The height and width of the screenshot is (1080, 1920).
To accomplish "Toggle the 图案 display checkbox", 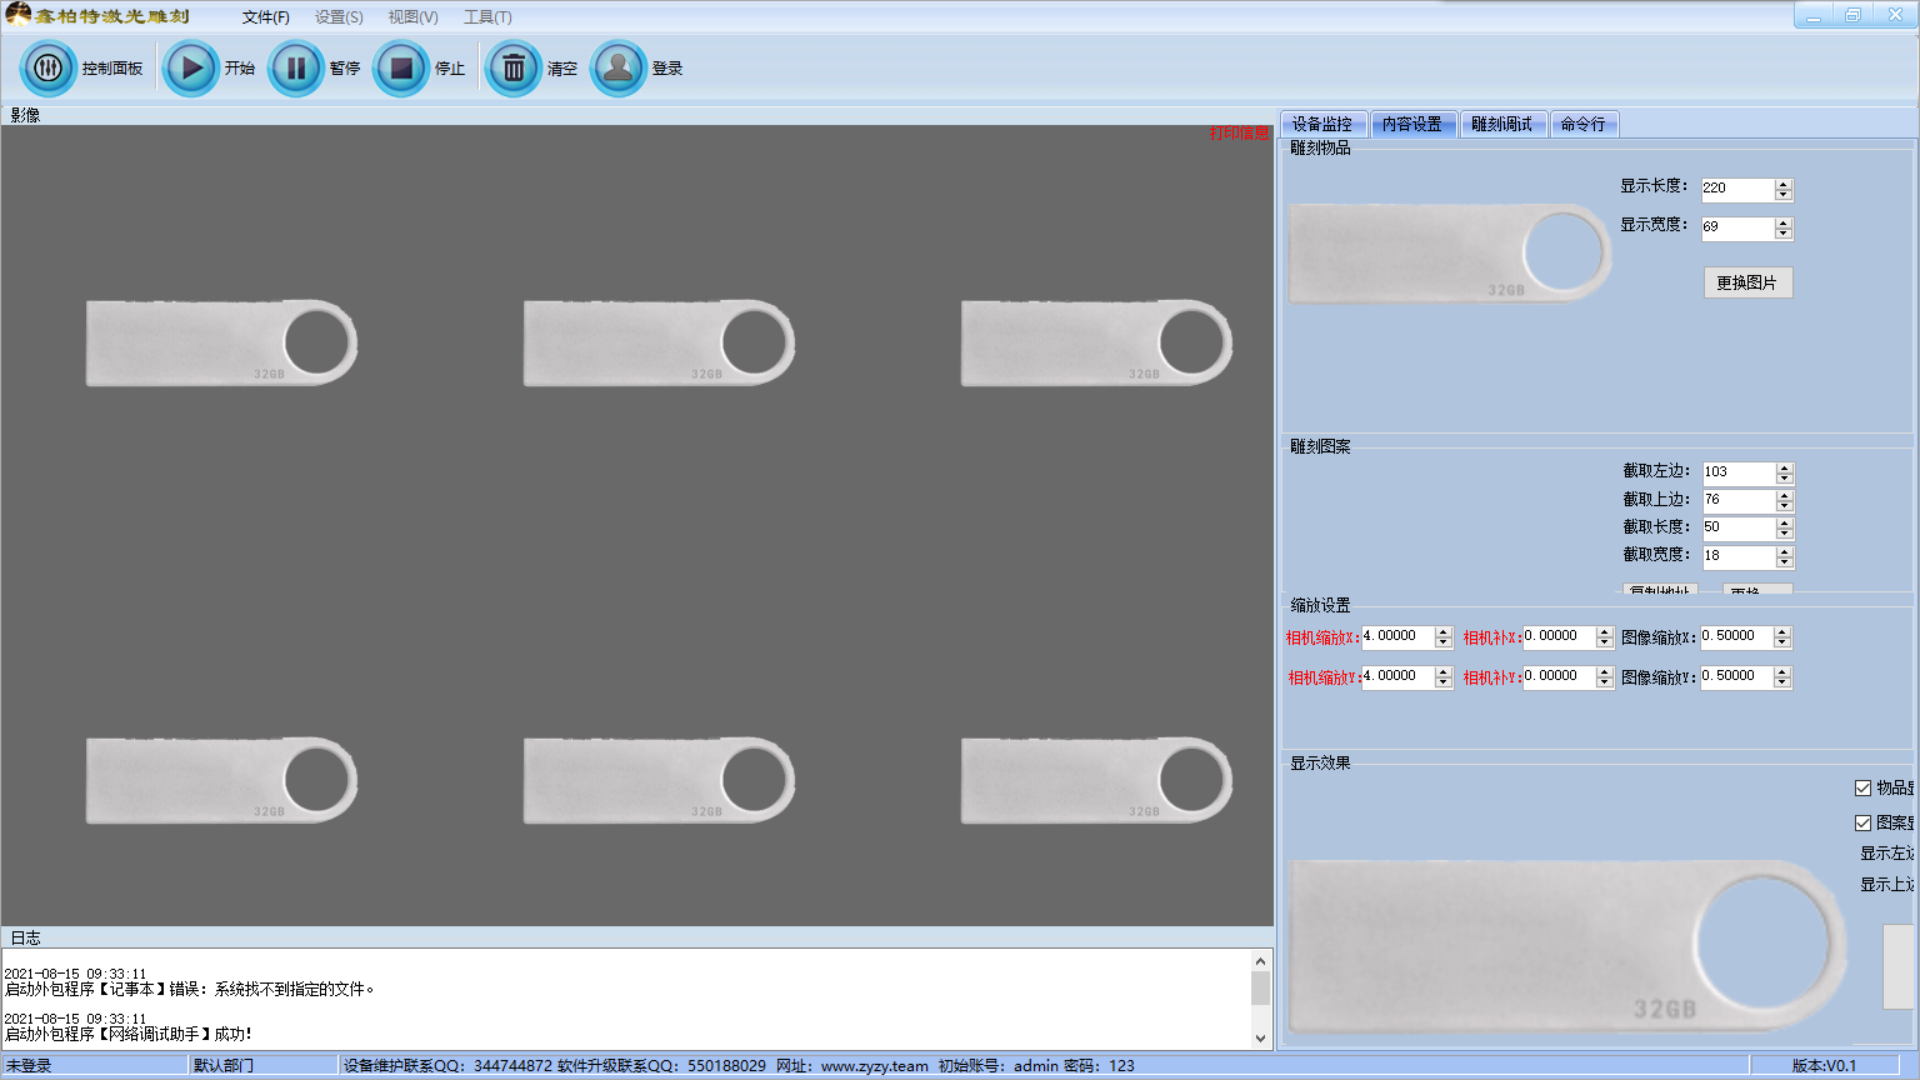I will pos(1863,823).
